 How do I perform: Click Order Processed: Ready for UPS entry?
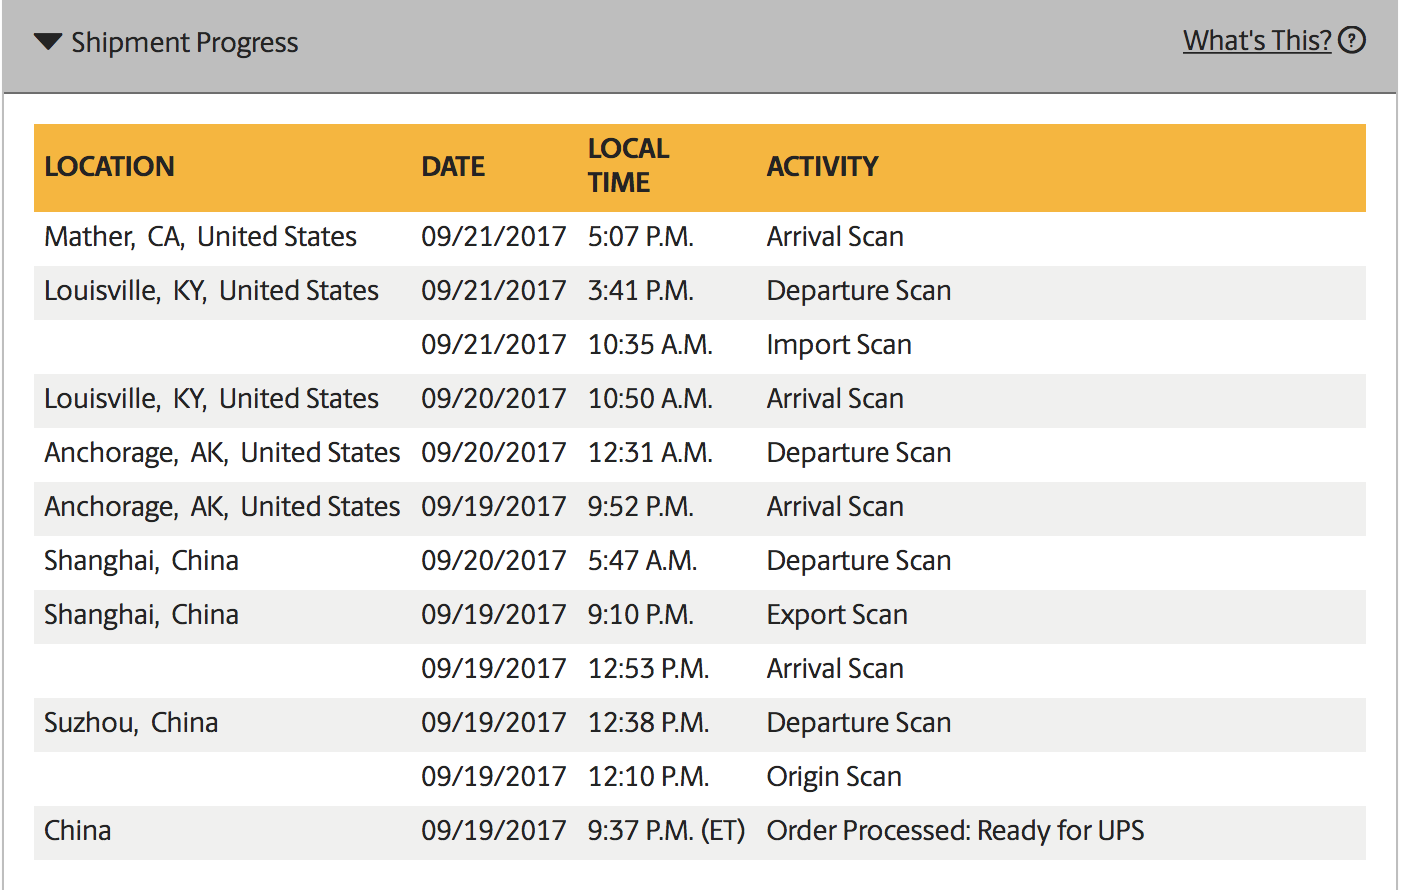[x=955, y=831]
